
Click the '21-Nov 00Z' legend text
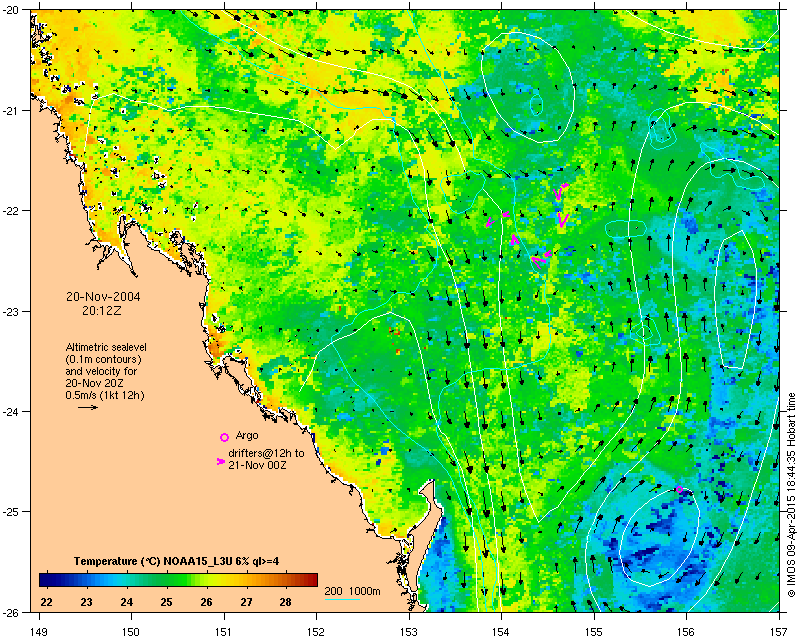(257, 465)
